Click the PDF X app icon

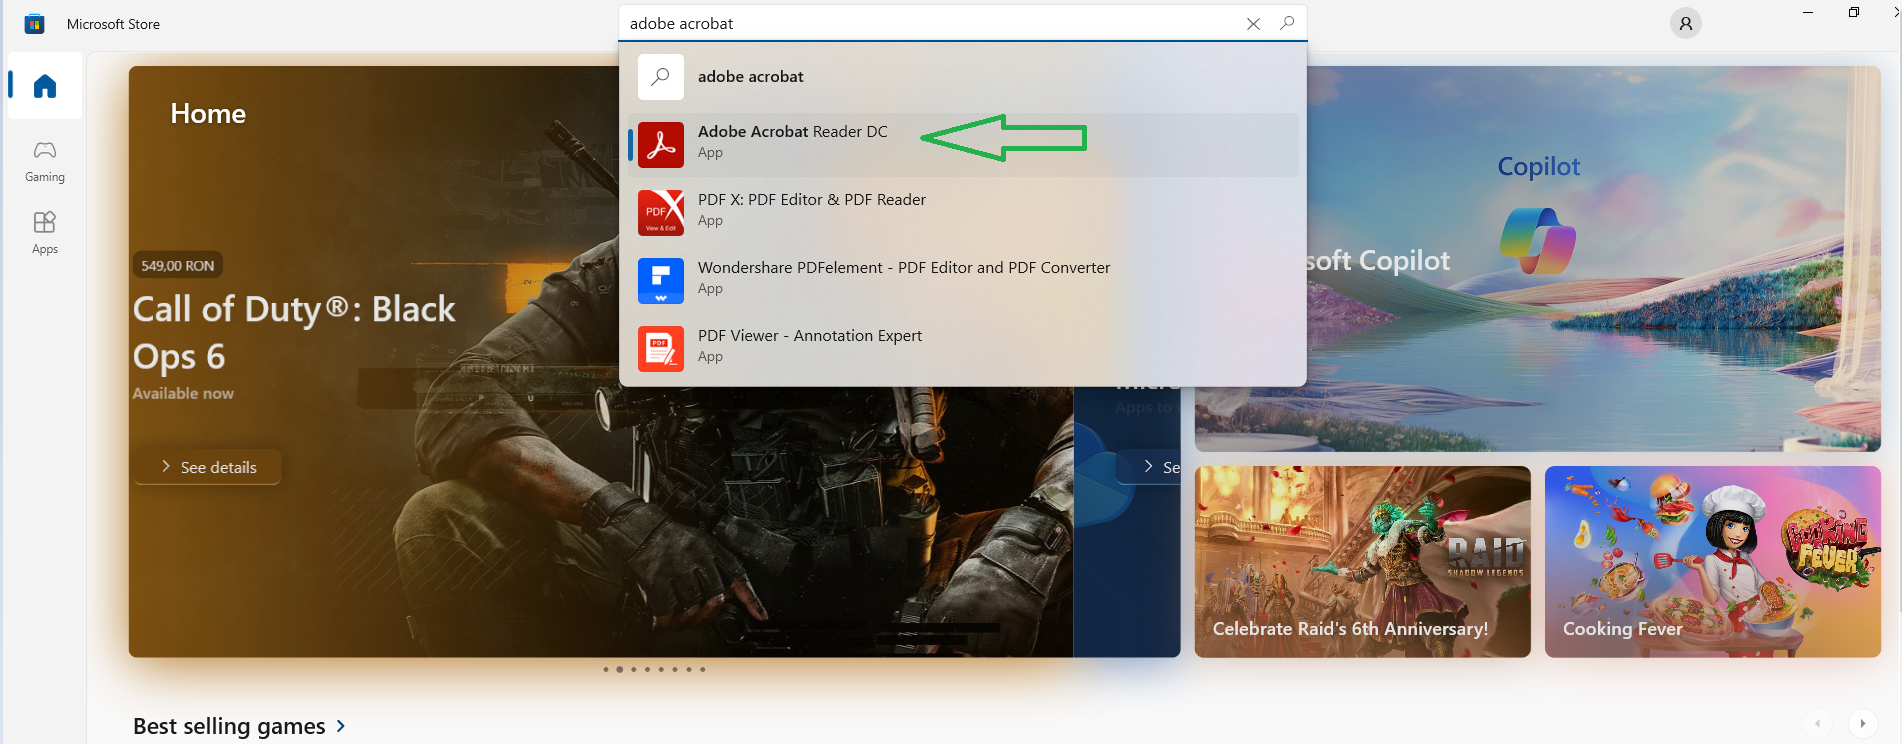[660, 212]
